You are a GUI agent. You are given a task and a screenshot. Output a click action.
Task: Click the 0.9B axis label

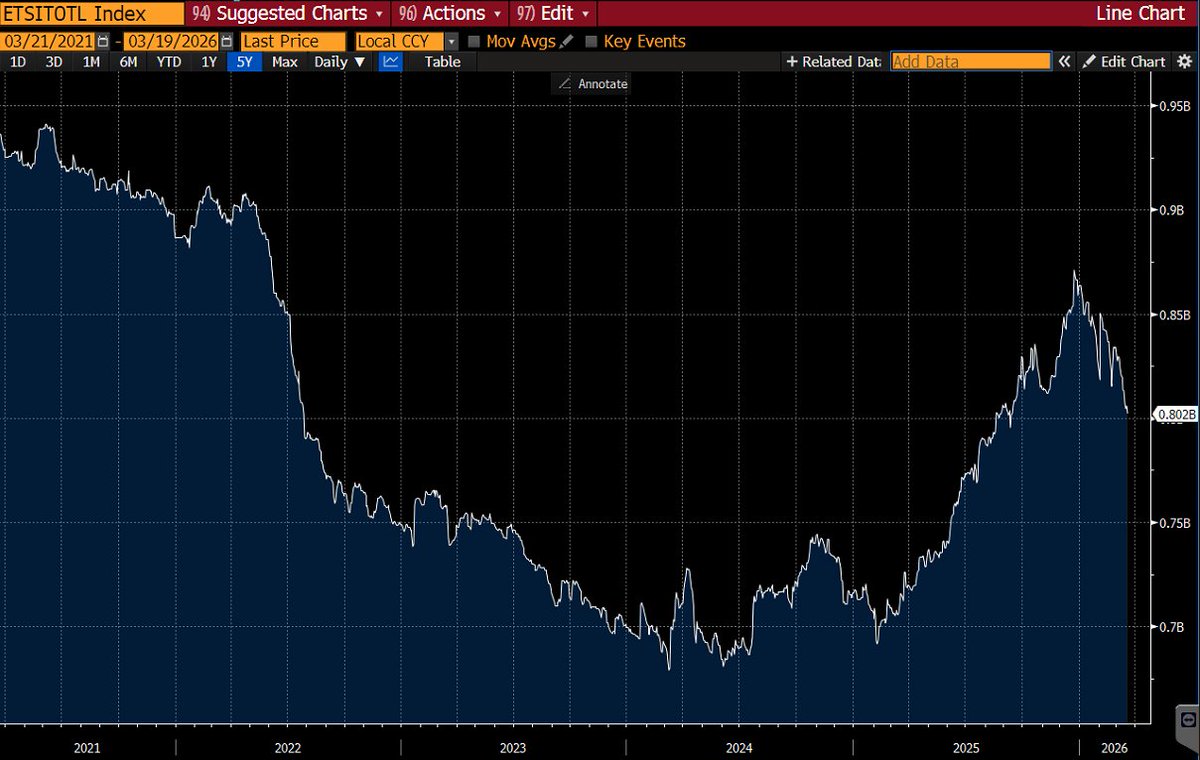tap(1171, 210)
